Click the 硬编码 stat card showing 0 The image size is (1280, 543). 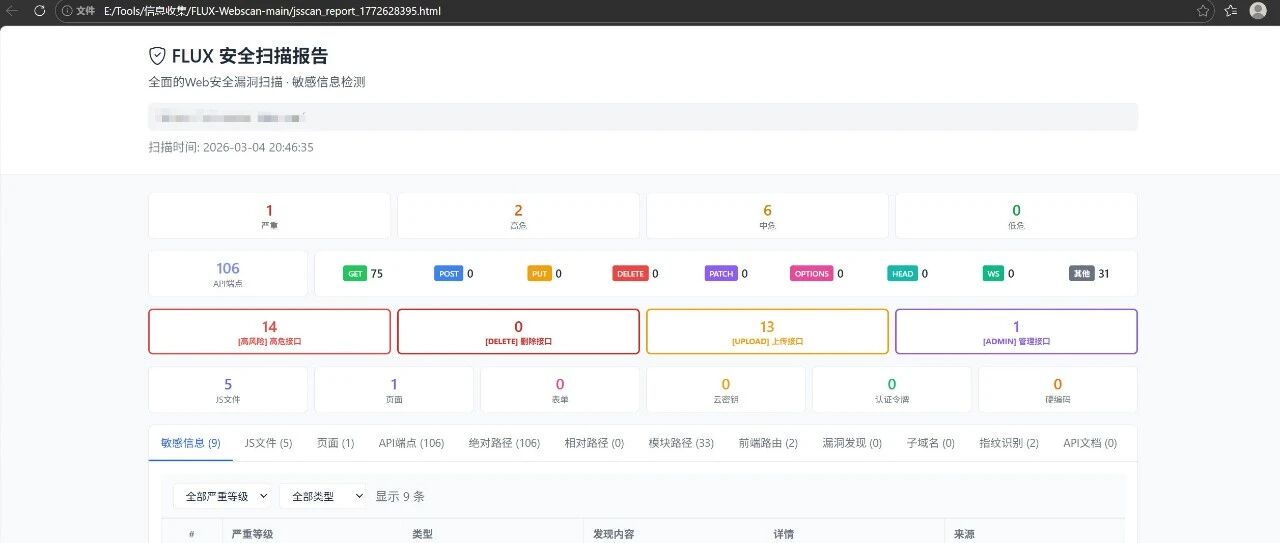(x=1058, y=390)
